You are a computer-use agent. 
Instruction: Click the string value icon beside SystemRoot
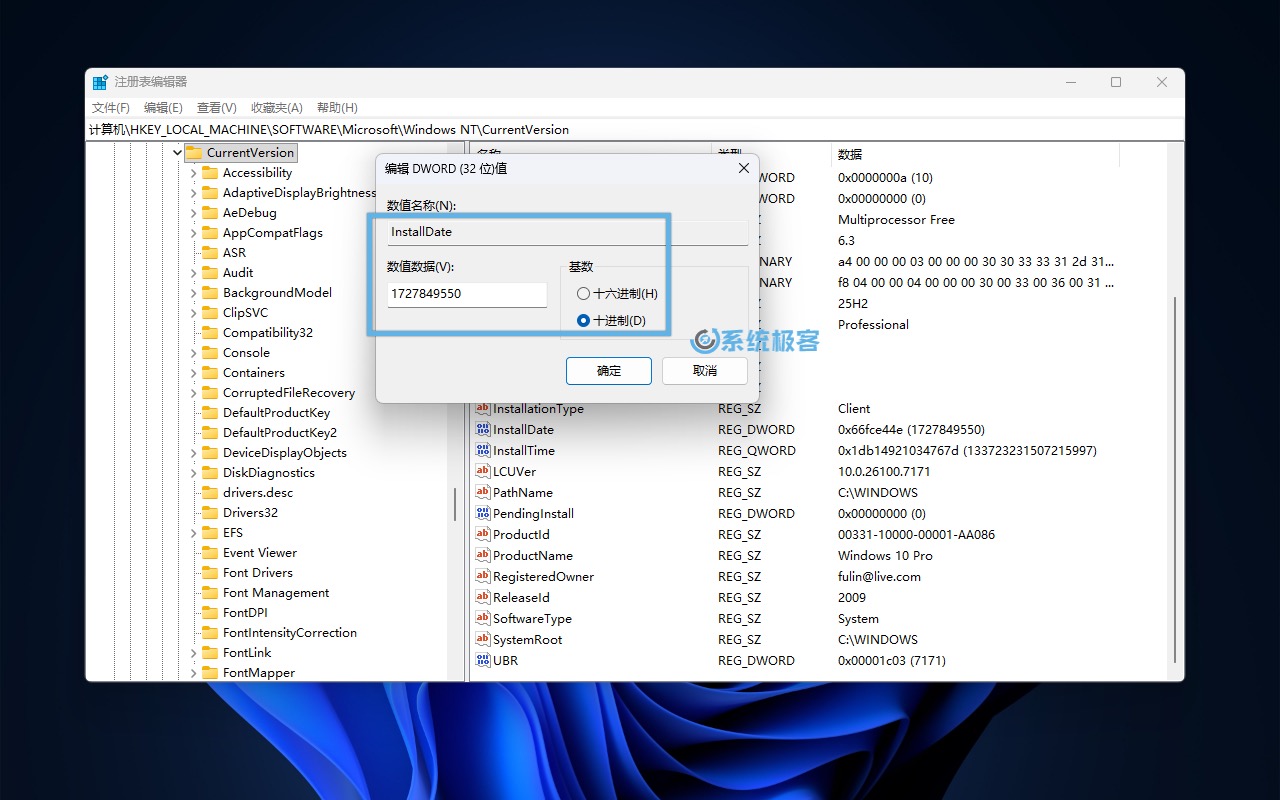click(481, 639)
